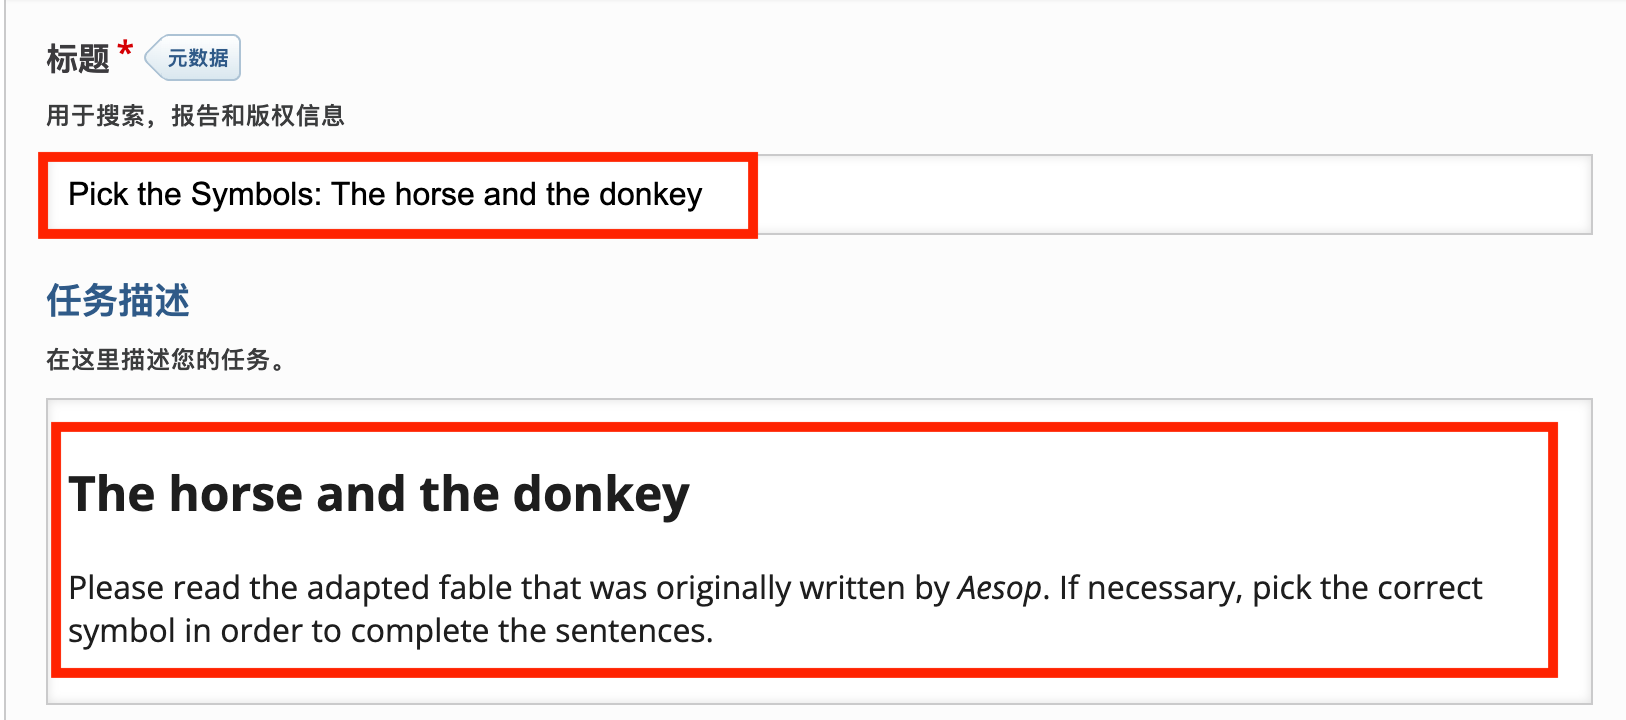This screenshot has height=720, width=1626.
Task: Click the italic word "Aesop" in the description
Action: point(999,588)
